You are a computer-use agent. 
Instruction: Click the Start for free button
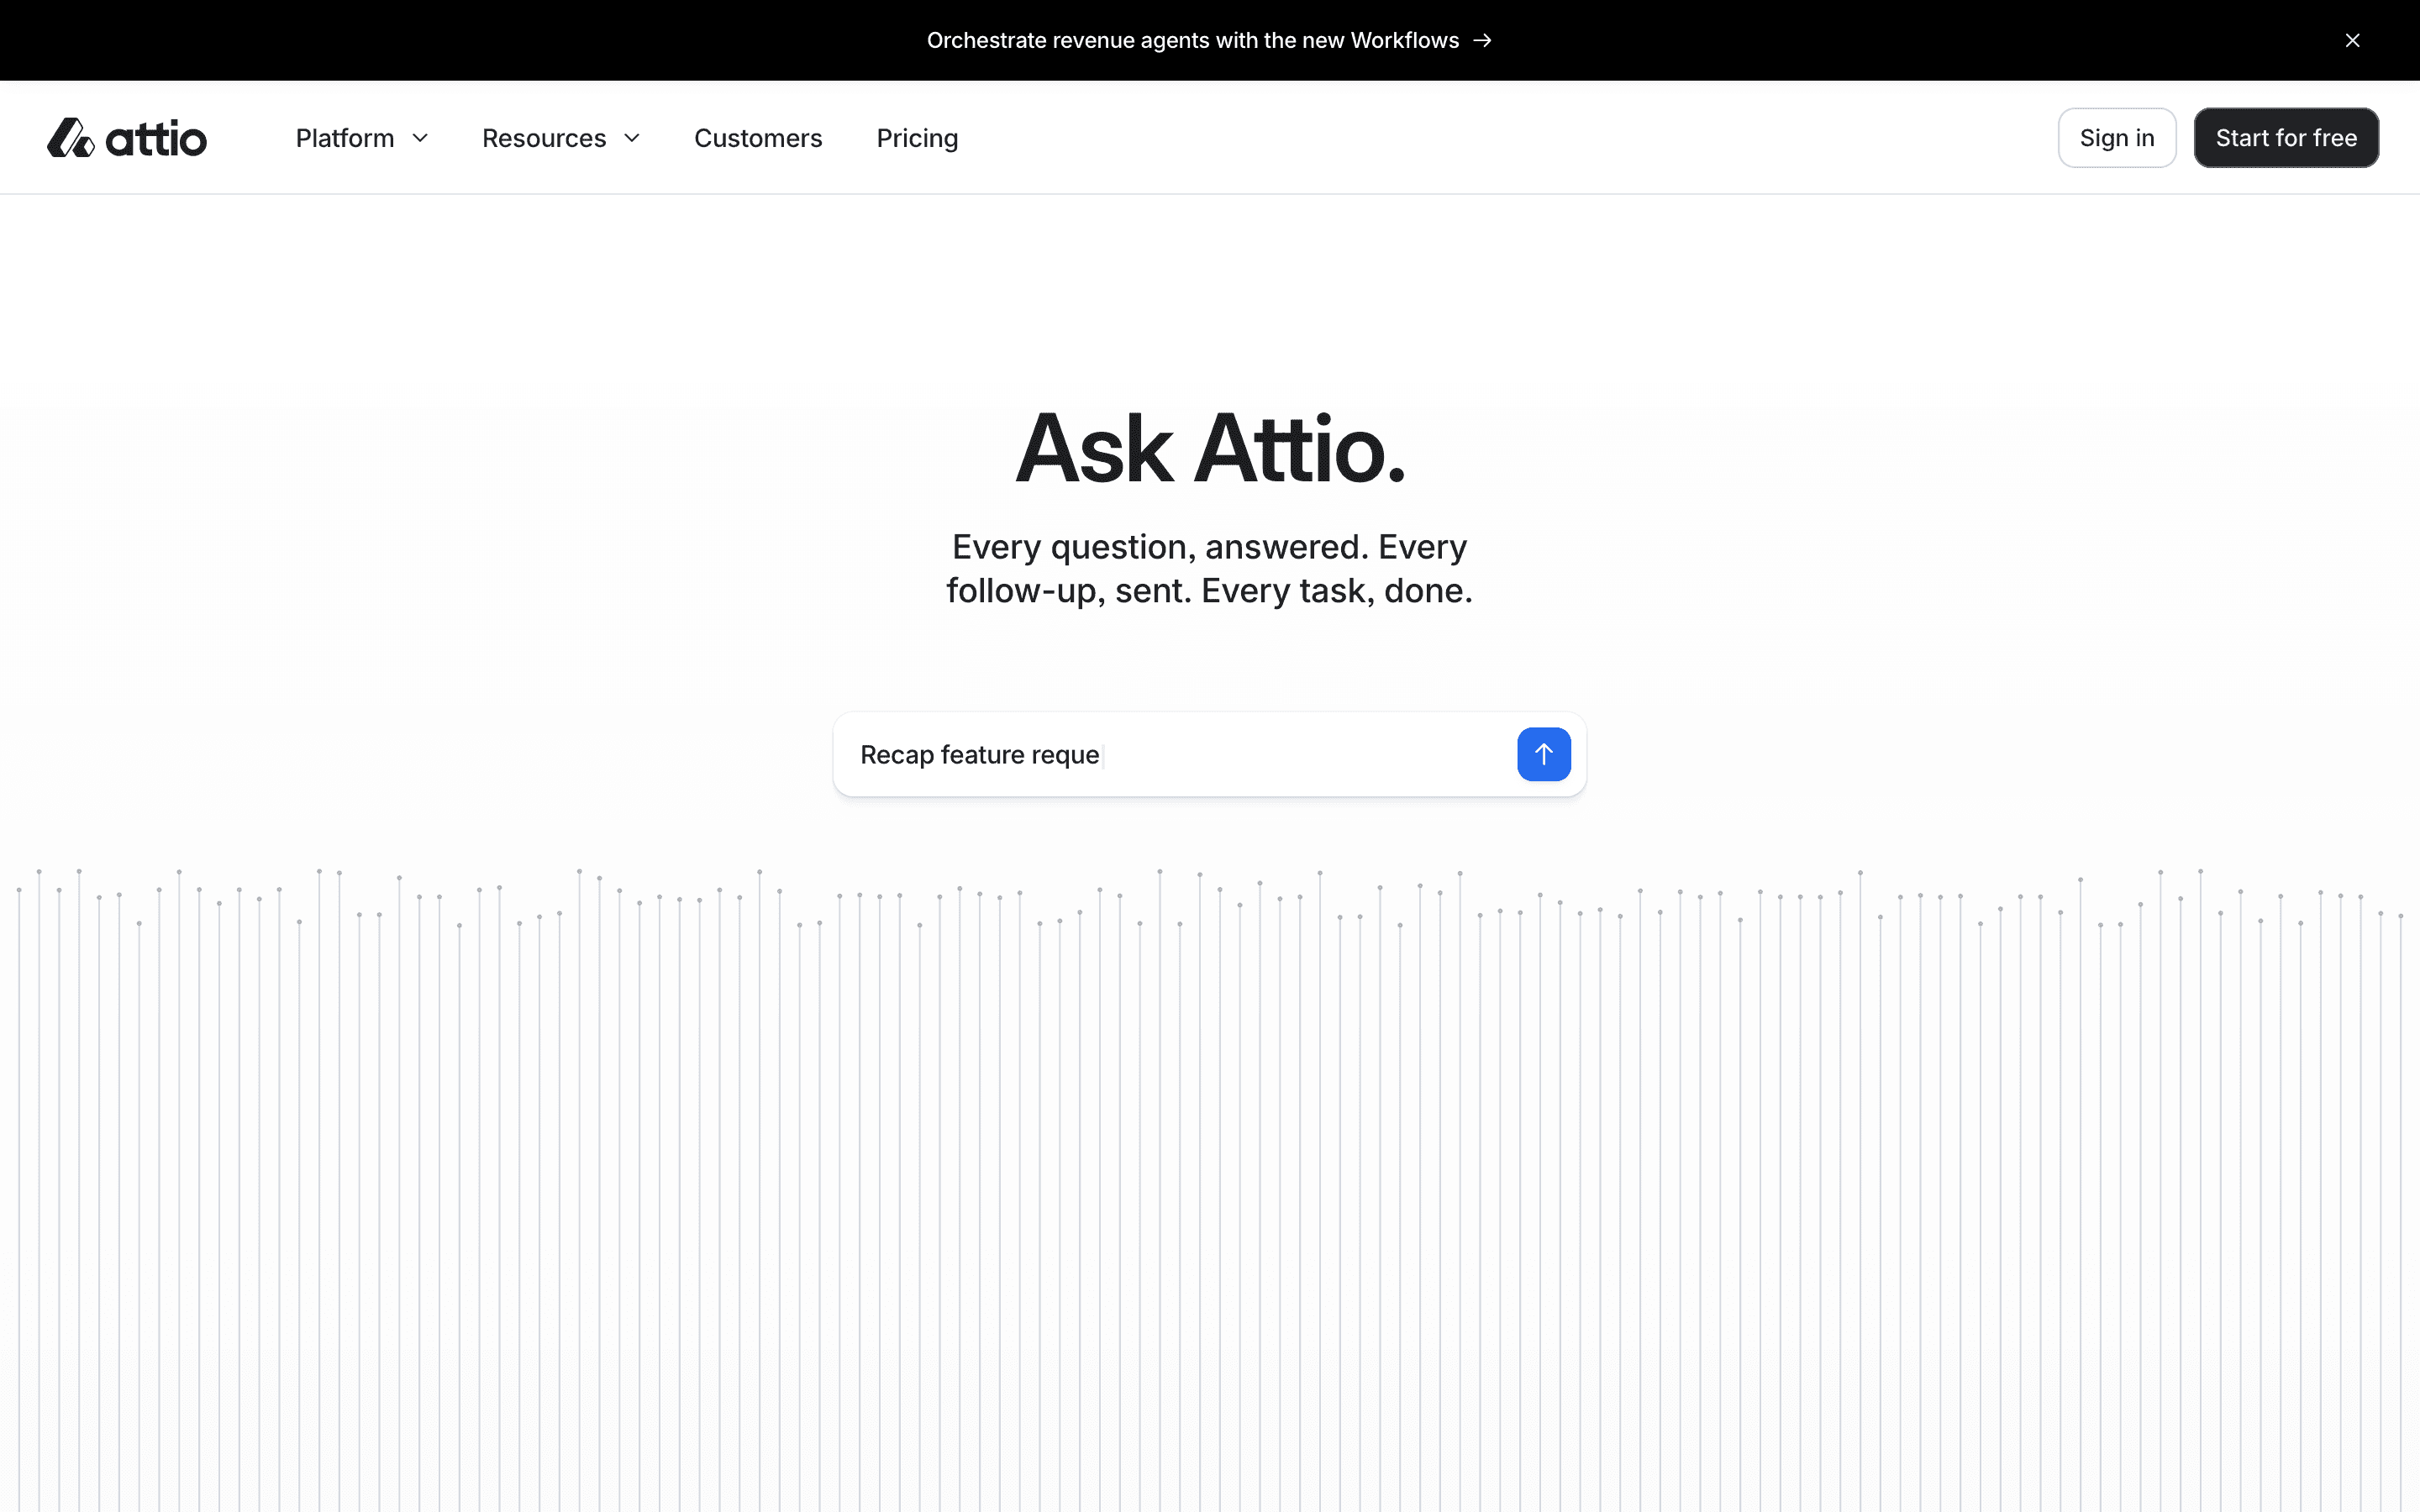2286,138
